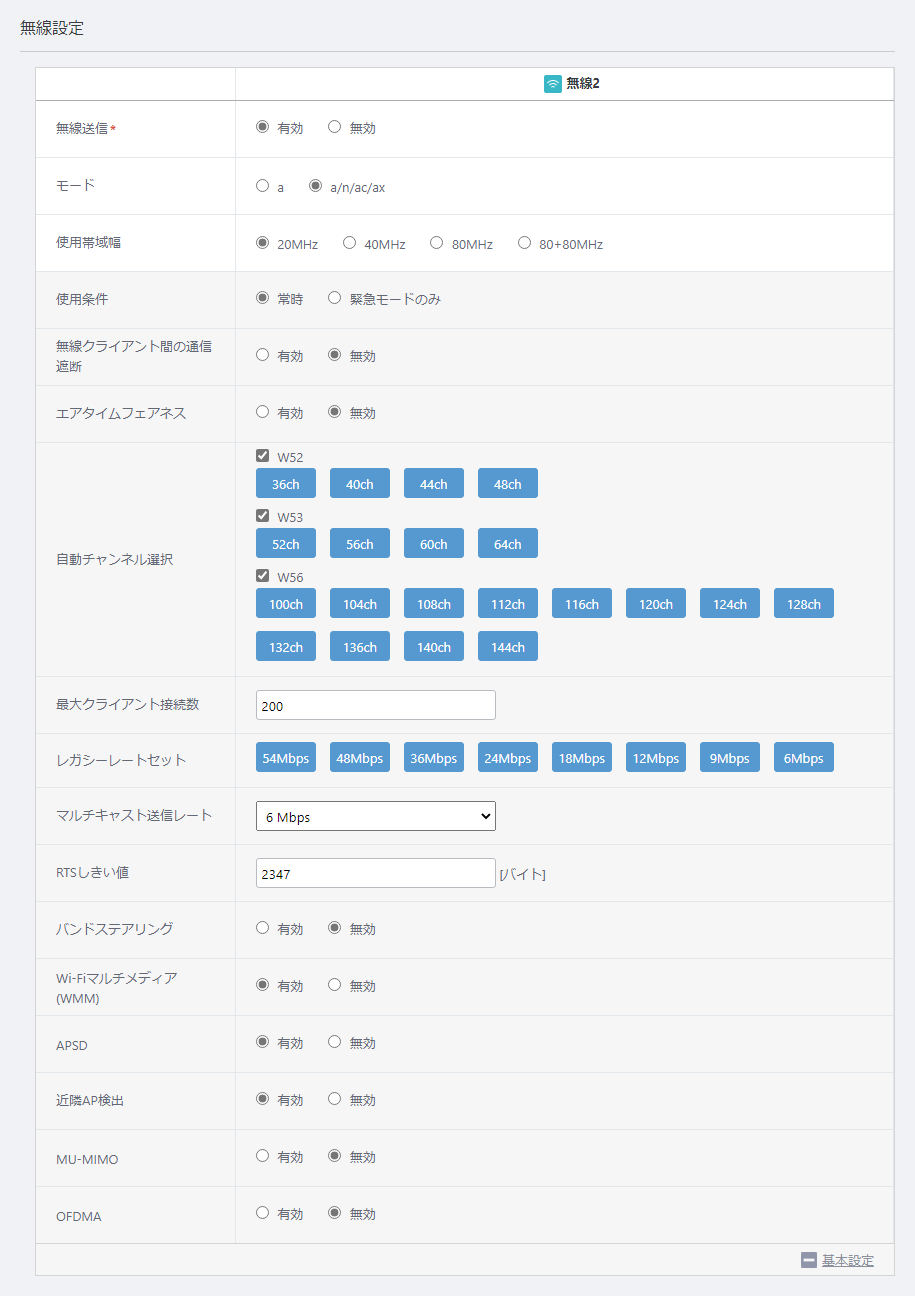Screen dimensions: 915x1296
Task: Select 緊急モードのみ for 使用条件
Action: click(x=335, y=298)
